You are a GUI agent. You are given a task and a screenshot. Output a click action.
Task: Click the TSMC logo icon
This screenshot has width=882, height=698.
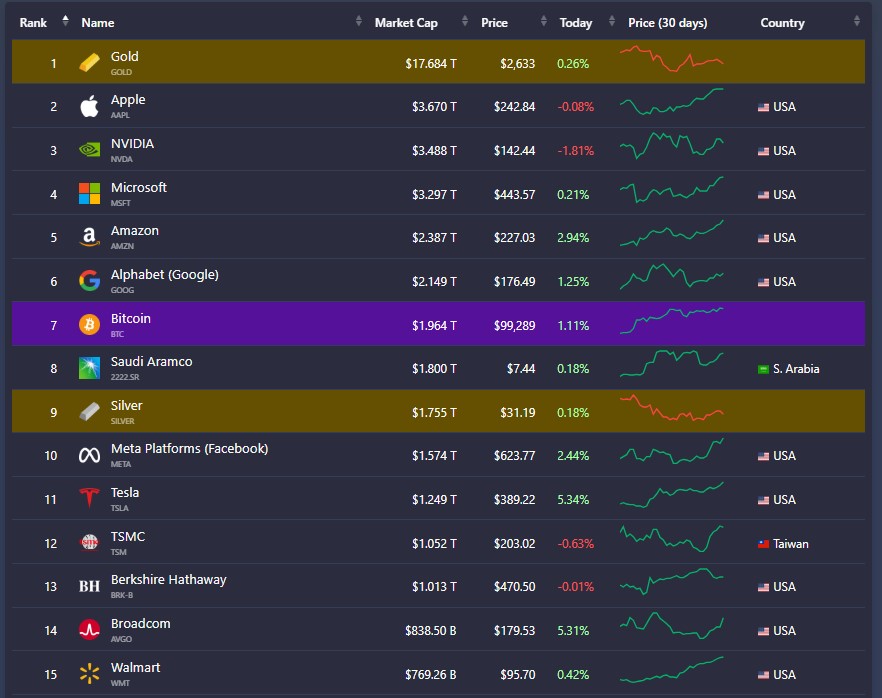(x=89, y=542)
